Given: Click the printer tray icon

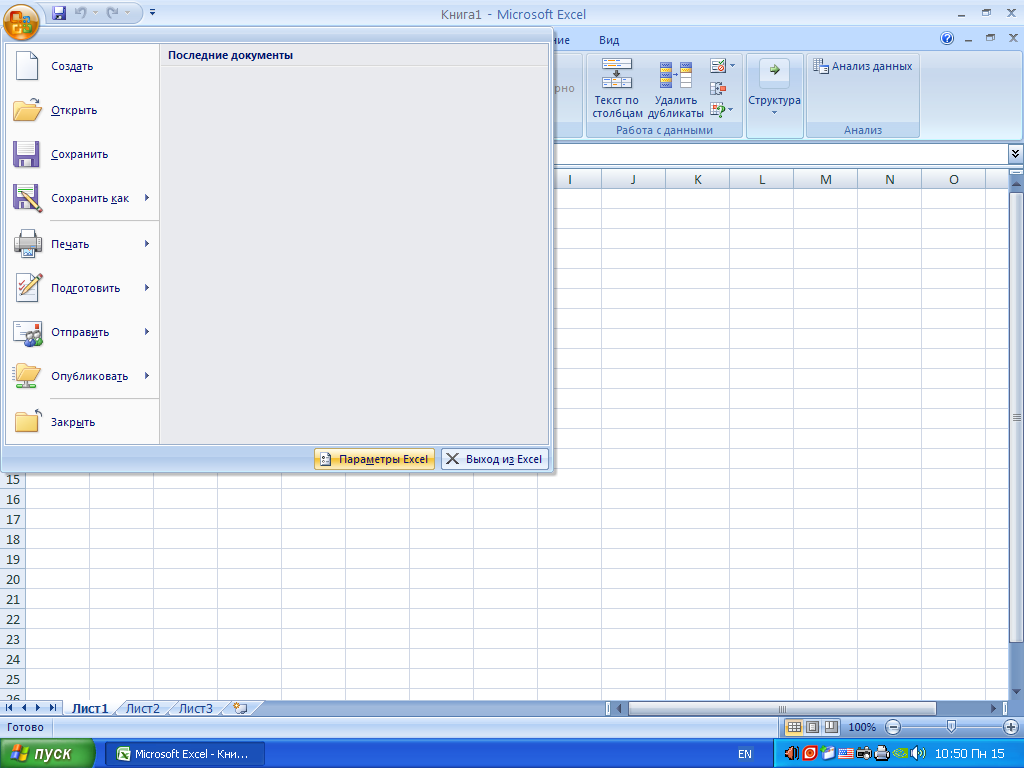Looking at the screenshot, I should click(882, 754).
